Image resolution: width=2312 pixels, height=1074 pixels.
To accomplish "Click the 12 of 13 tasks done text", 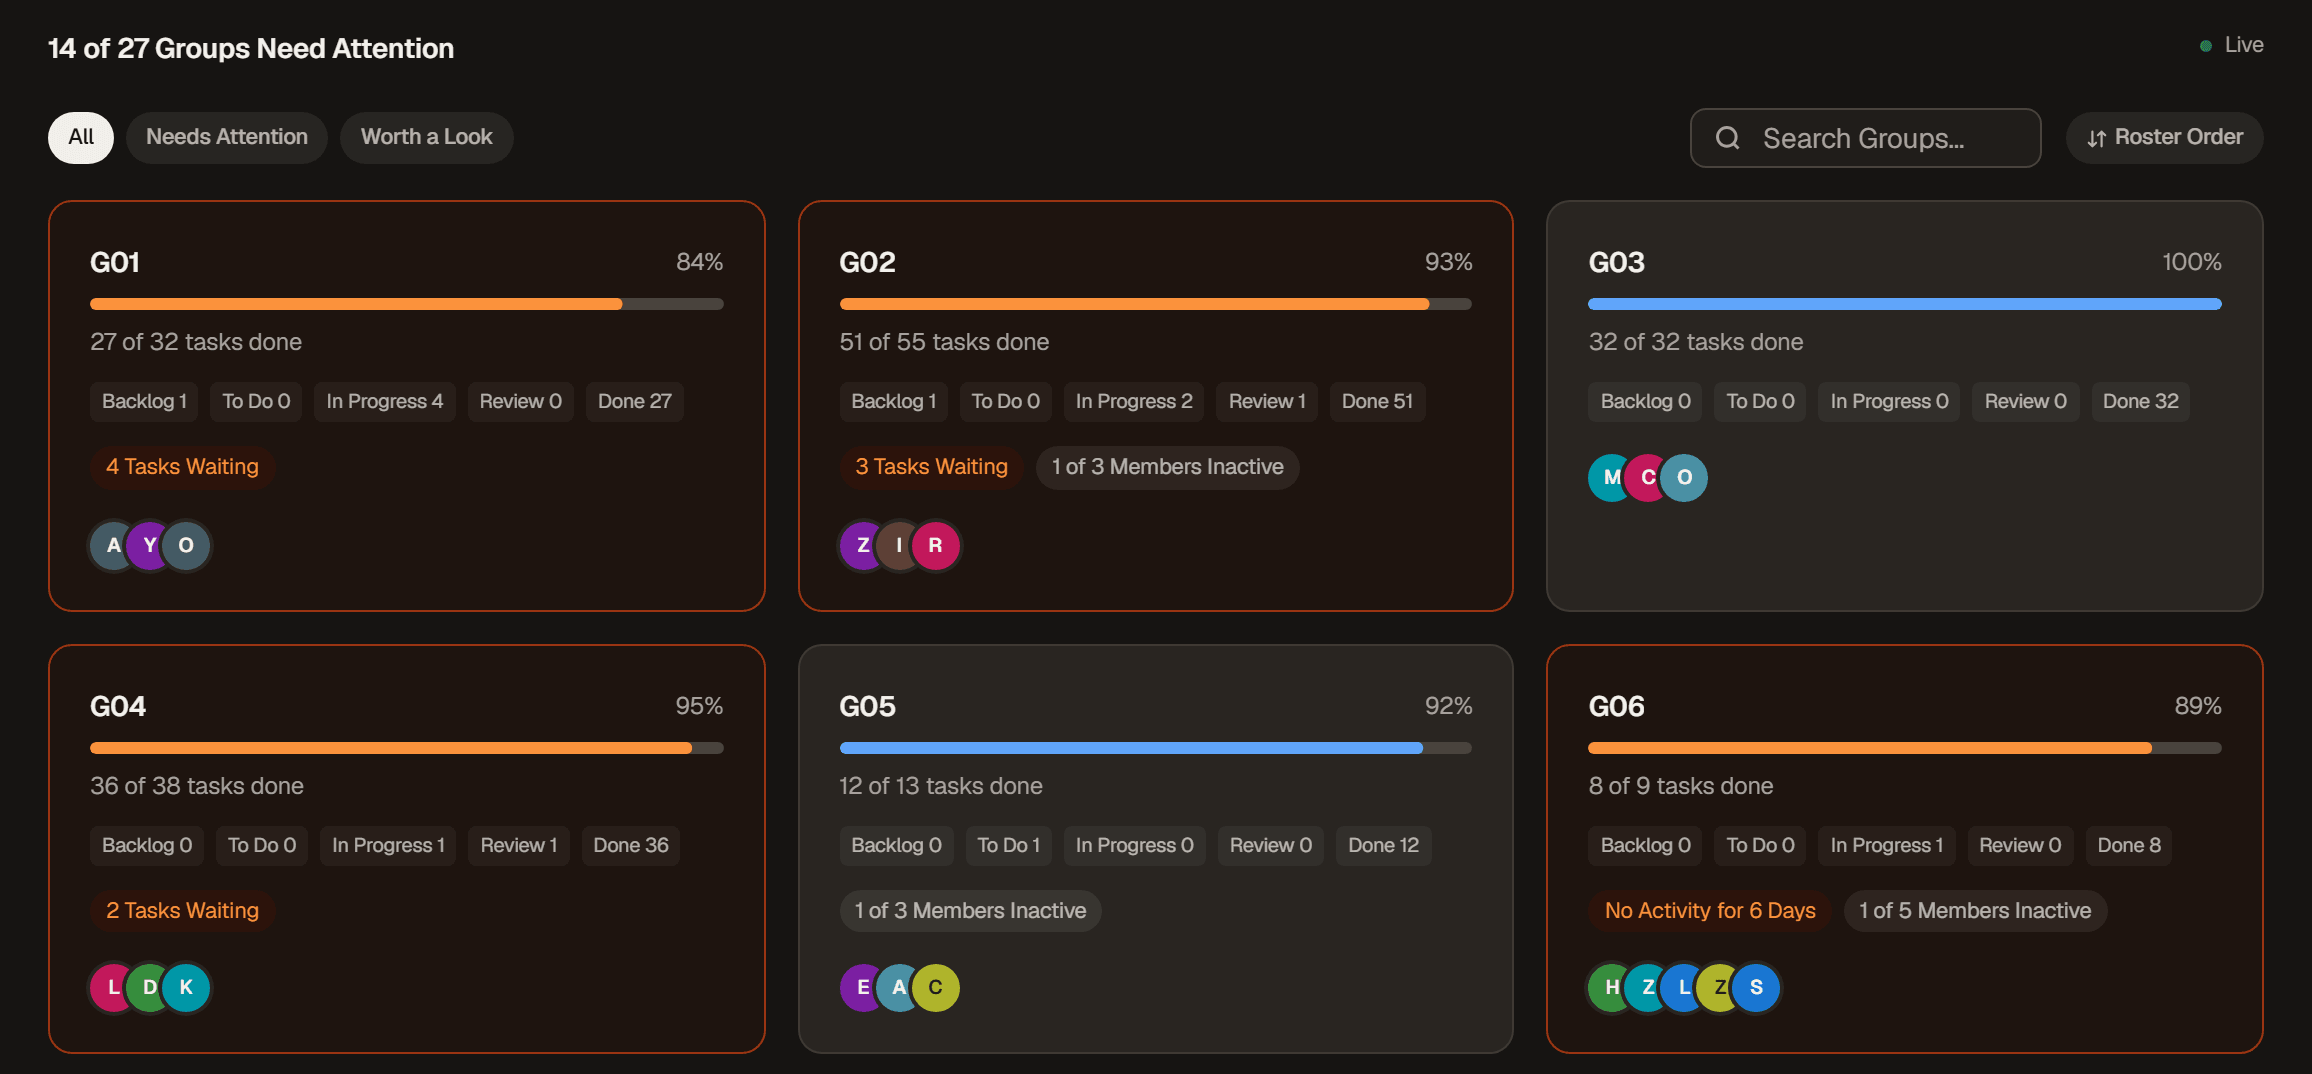I will 940,786.
